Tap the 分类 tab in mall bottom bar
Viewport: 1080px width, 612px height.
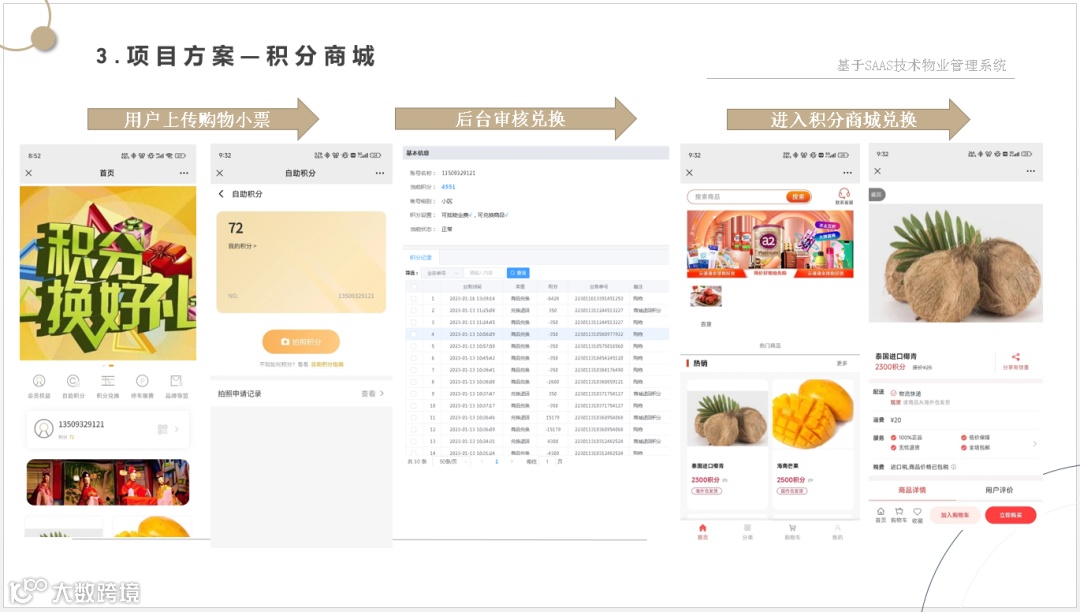click(x=747, y=531)
